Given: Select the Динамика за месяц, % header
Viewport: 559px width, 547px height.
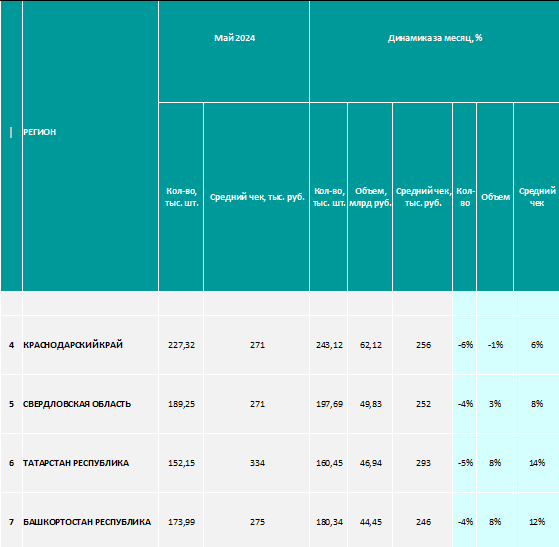Looking at the screenshot, I should pos(435,51).
